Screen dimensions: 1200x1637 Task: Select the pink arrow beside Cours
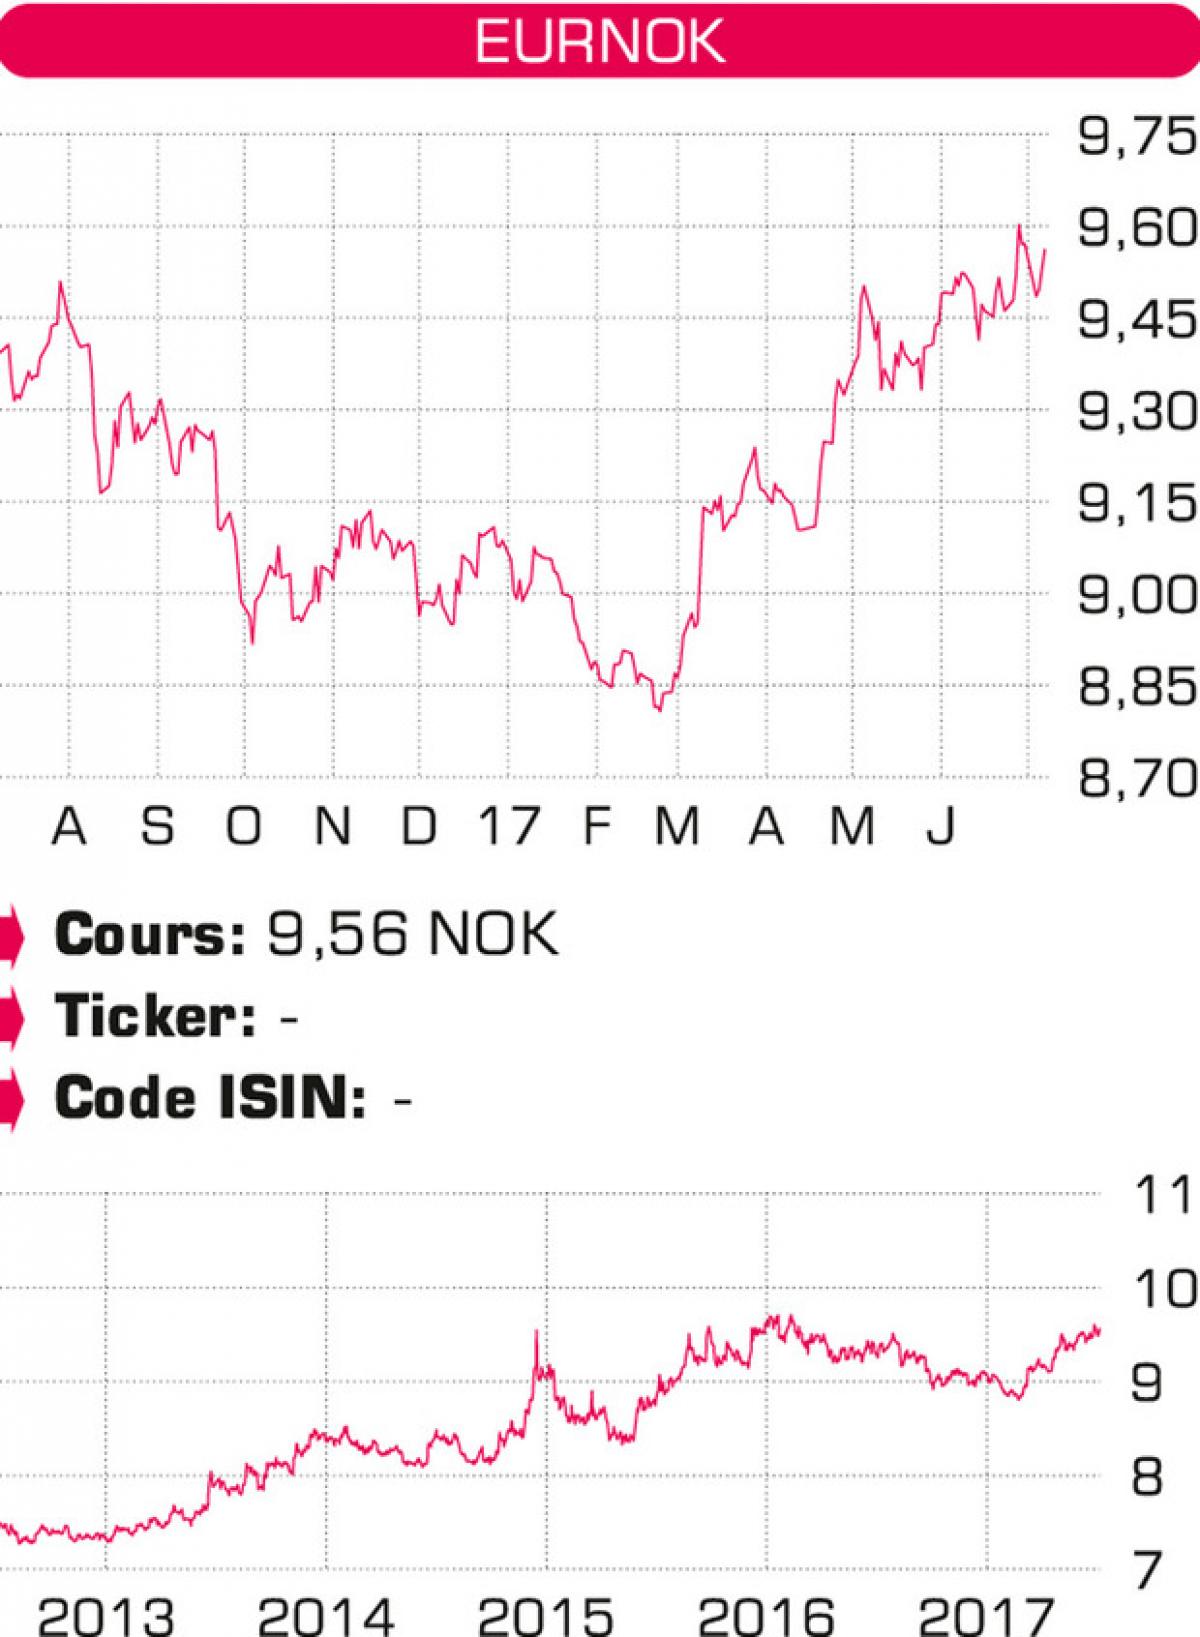(9, 935)
